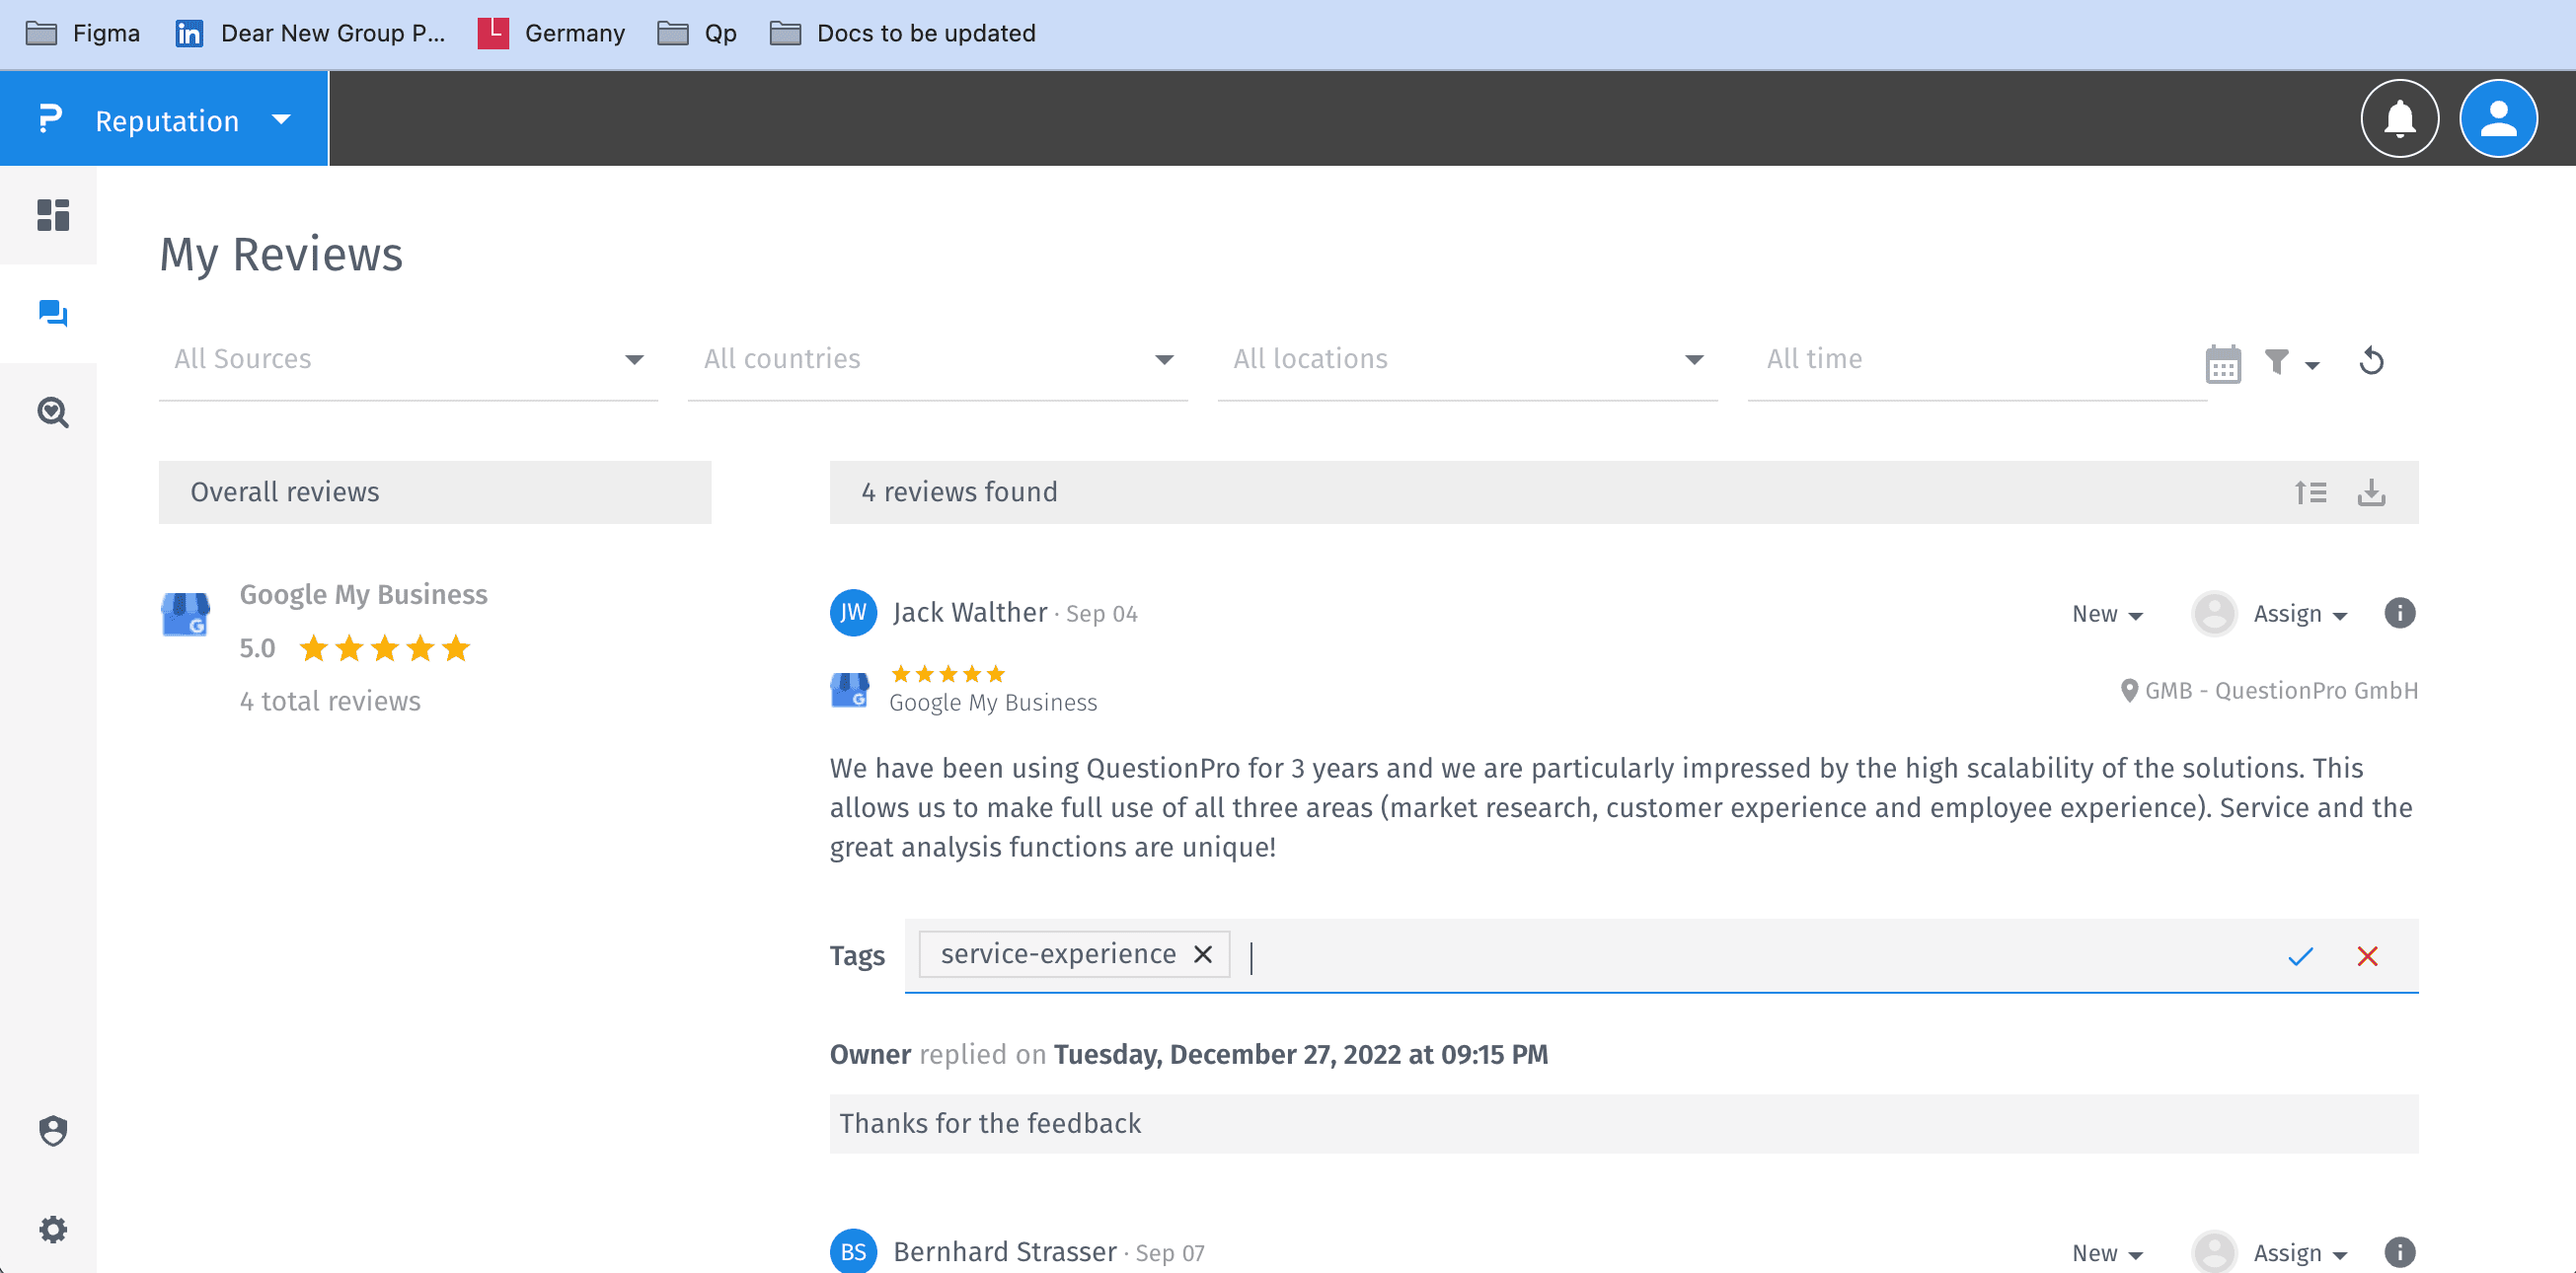Go to the dashboard sidebar icon

(52, 215)
